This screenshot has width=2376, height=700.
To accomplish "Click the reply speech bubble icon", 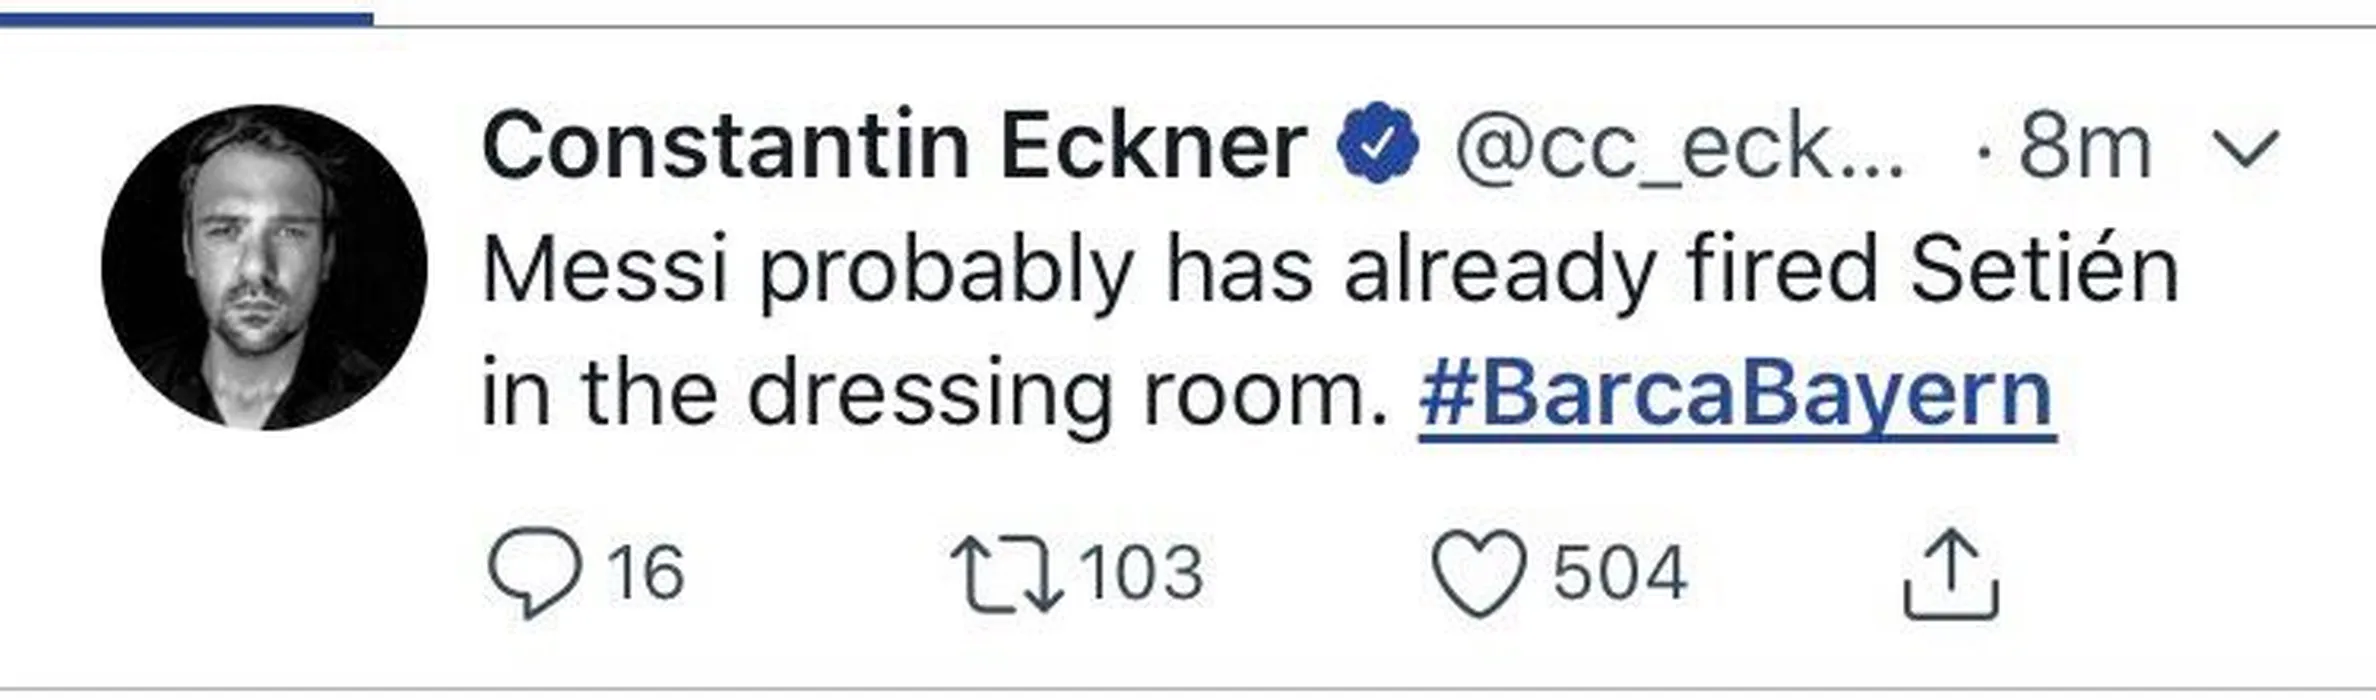I will pyautogui.click(x=534, y=572).
